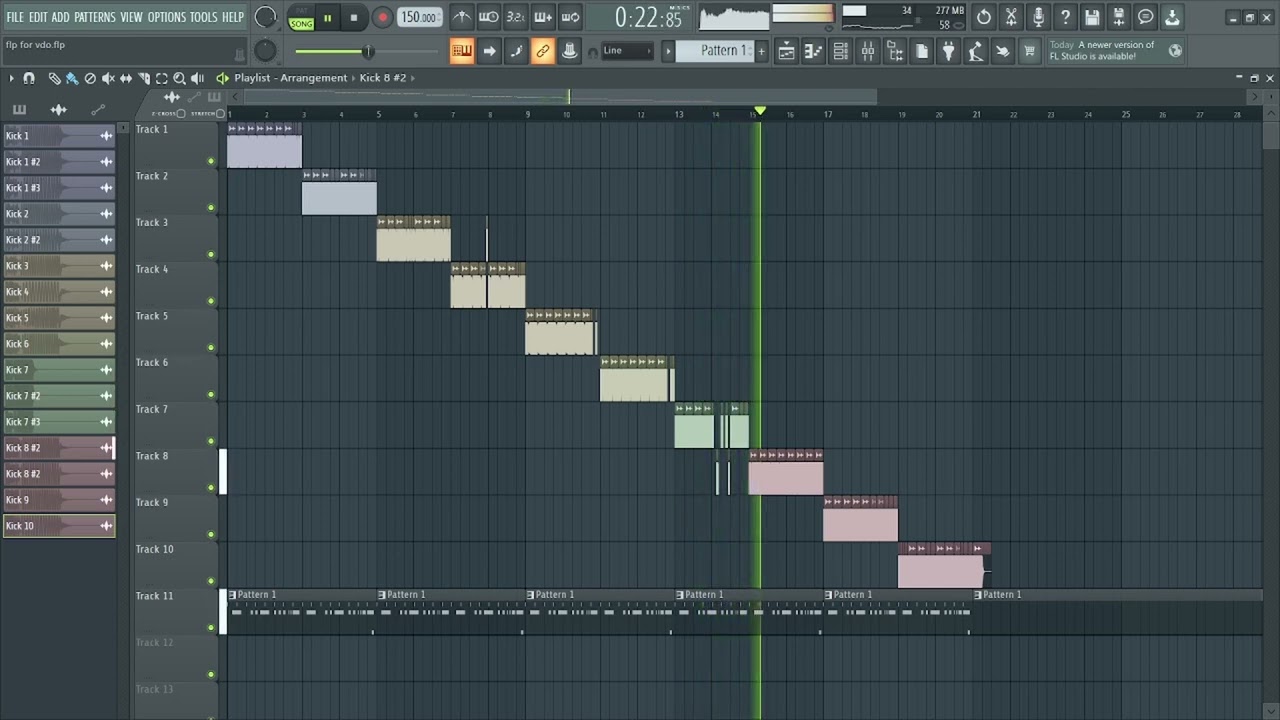This screenshot has height=720, width=1280.
Task: Open the Mixer view icon
Action: 867,52
